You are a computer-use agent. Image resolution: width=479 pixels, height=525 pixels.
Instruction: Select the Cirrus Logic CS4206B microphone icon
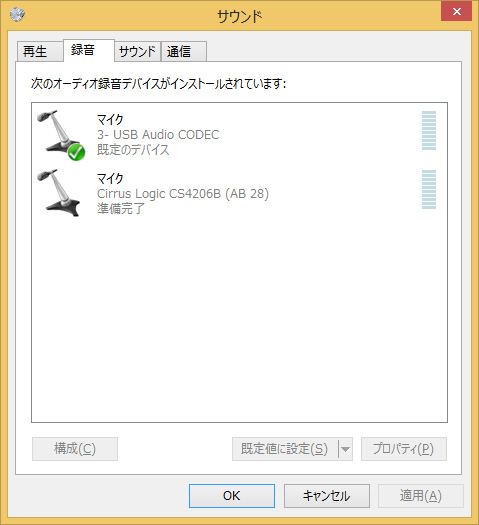[59, 193]
